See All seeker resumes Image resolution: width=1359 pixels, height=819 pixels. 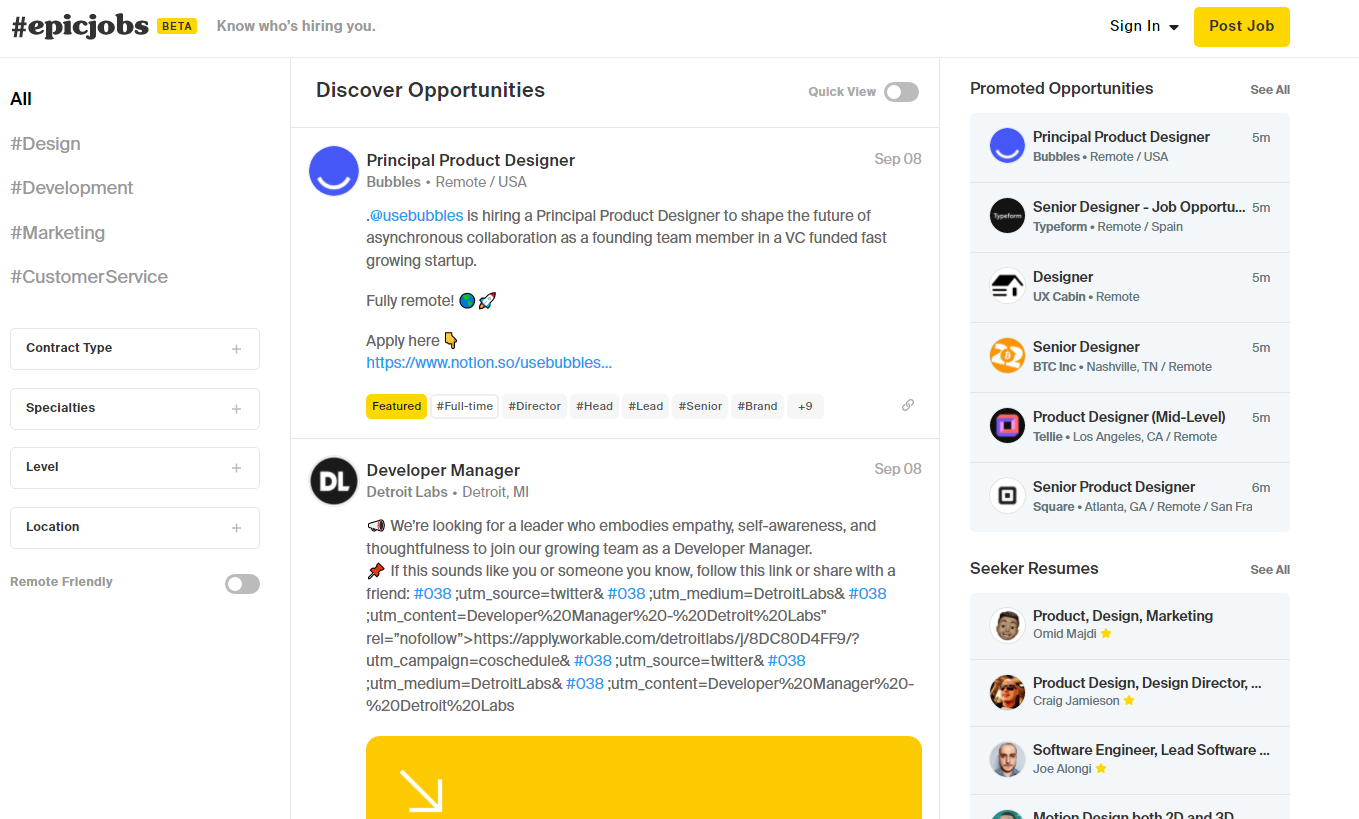(x=1270, y=570)
